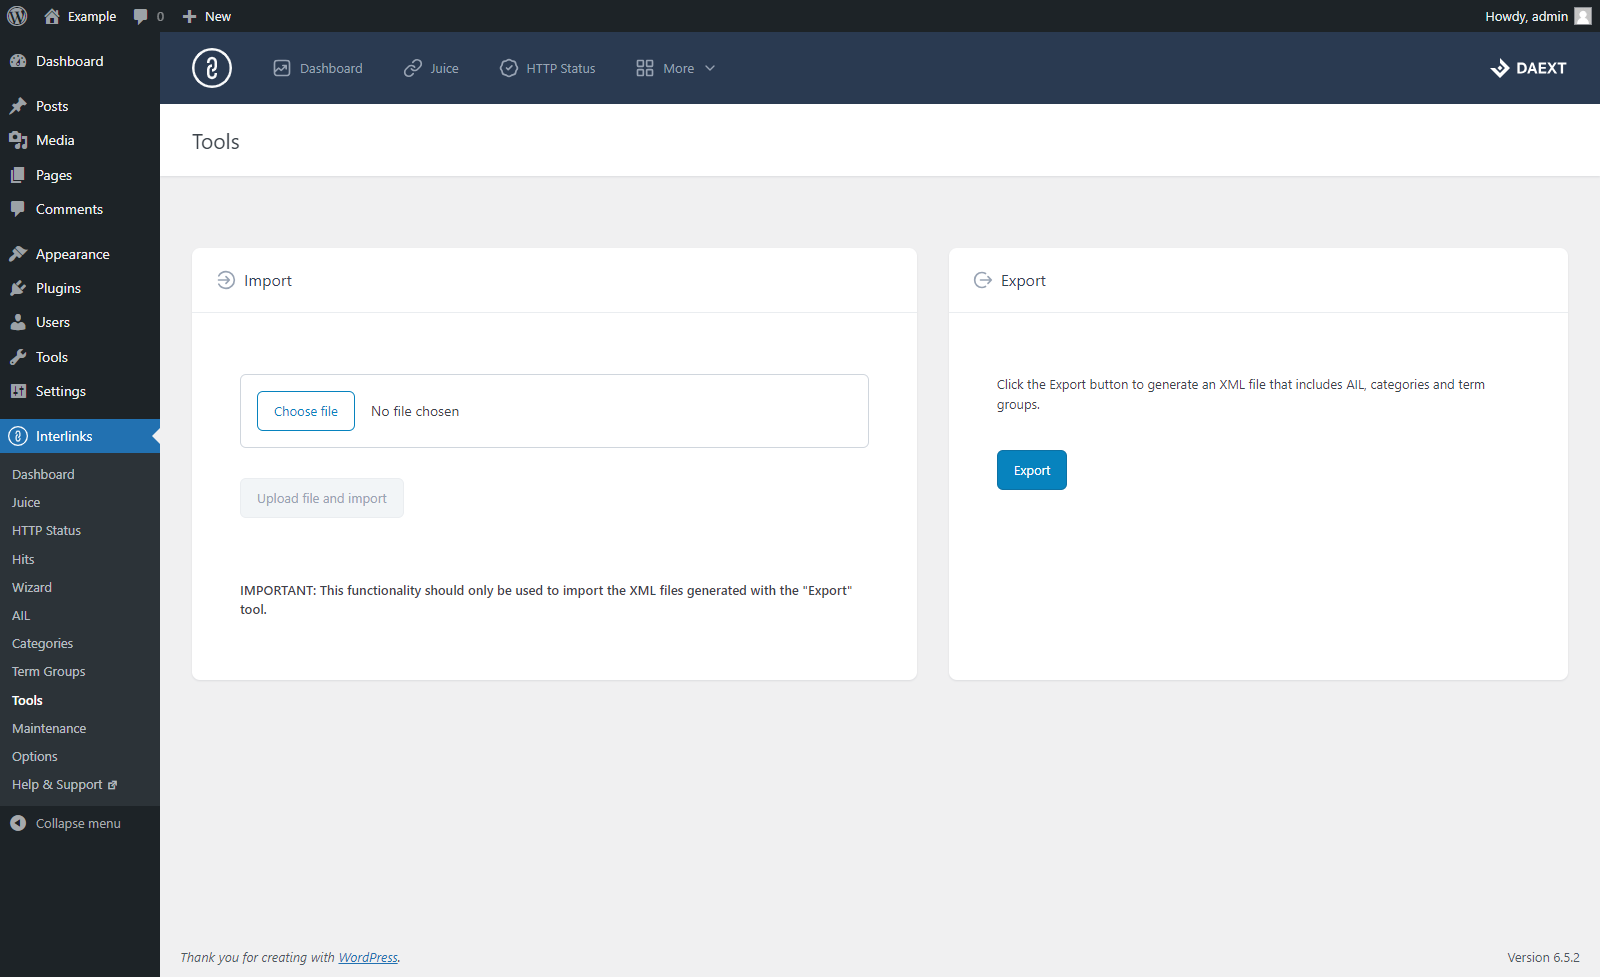Open the Help & Support external link
The height and width of the screenshot is (977, 1600).
64,784
